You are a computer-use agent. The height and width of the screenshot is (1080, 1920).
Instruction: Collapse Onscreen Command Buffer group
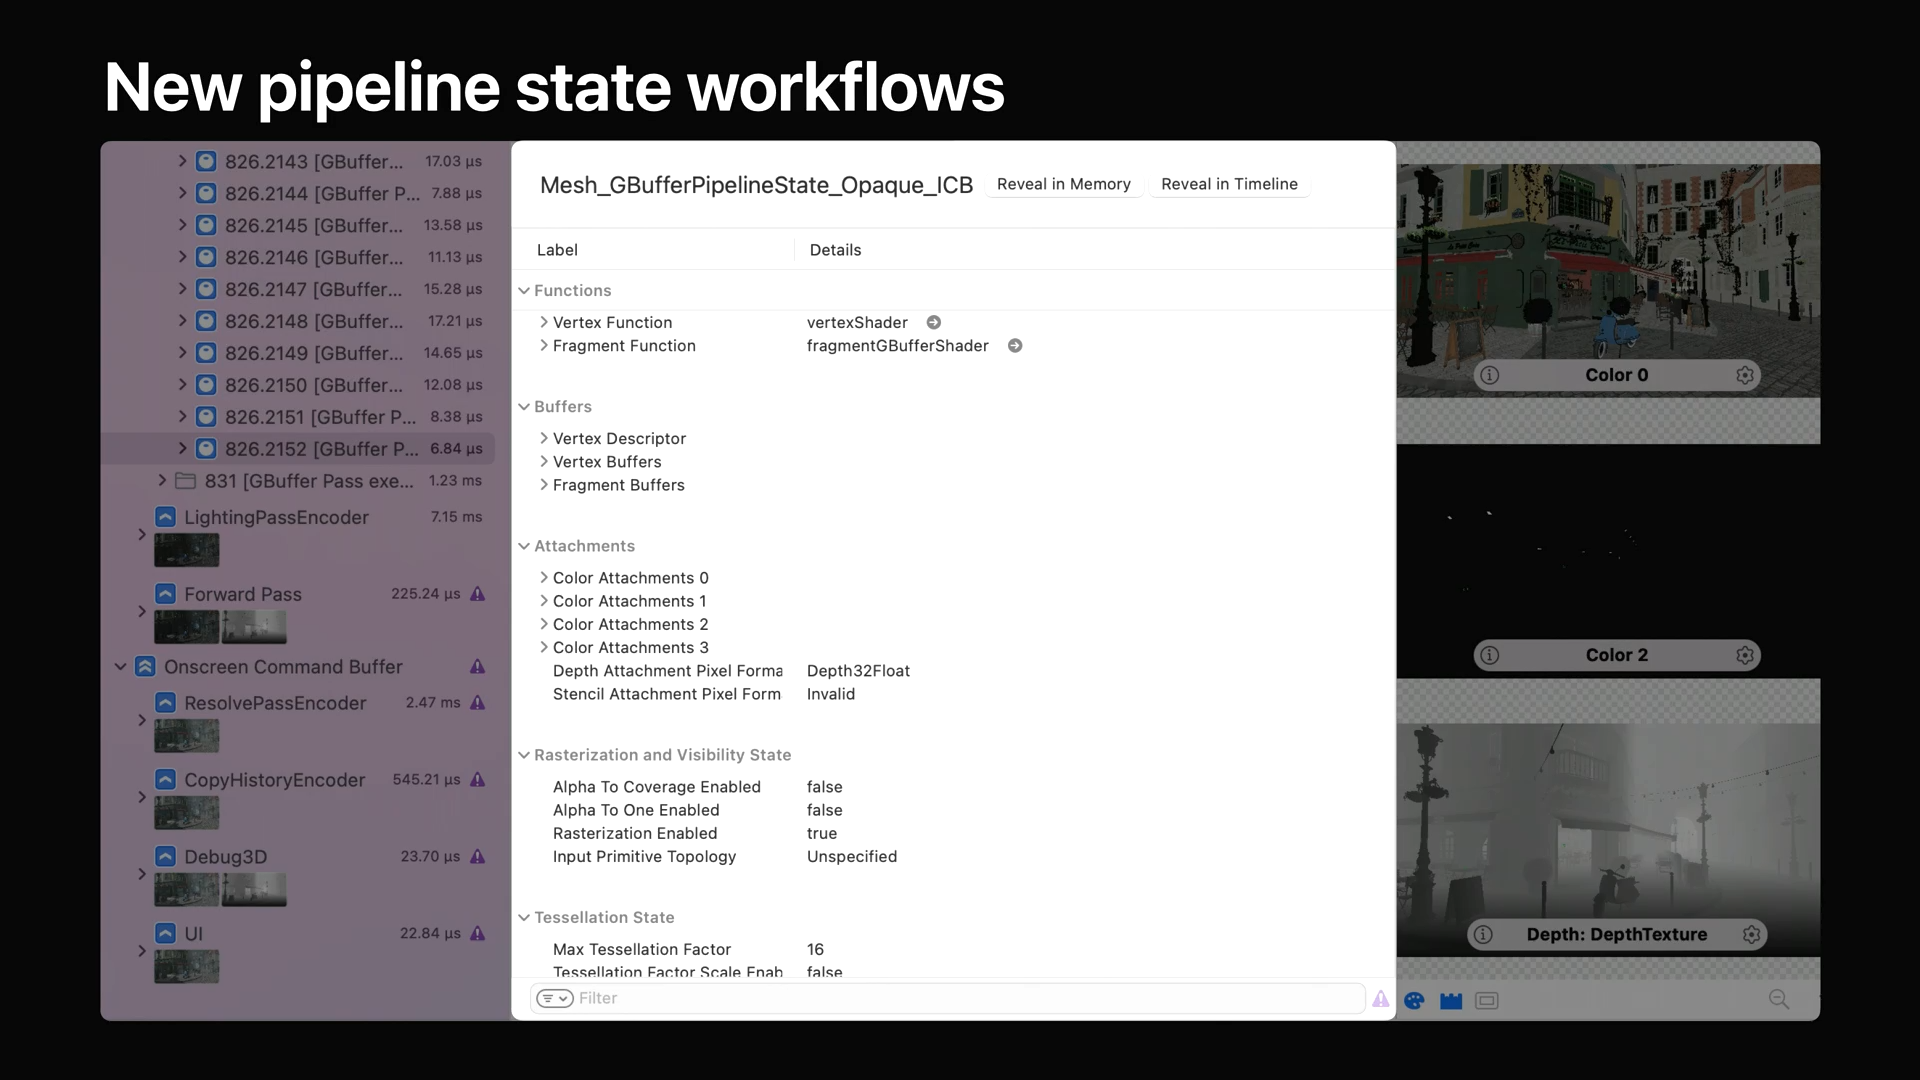(x=121, y=667)
